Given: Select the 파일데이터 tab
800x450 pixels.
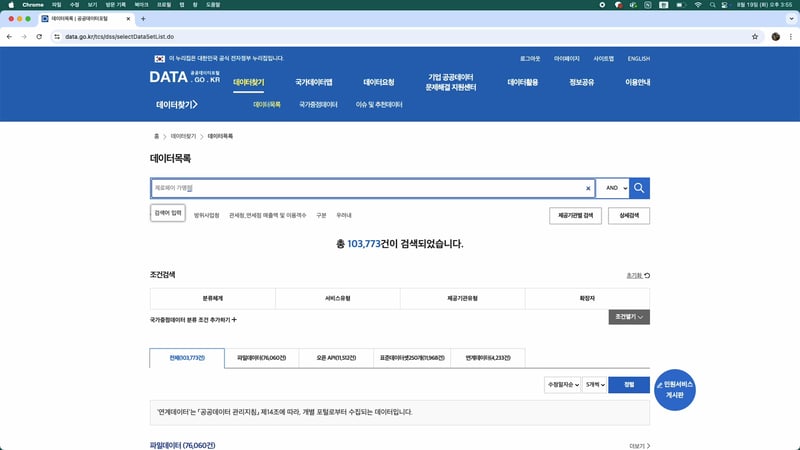Looking at the screenshot, I should (262, 358).
